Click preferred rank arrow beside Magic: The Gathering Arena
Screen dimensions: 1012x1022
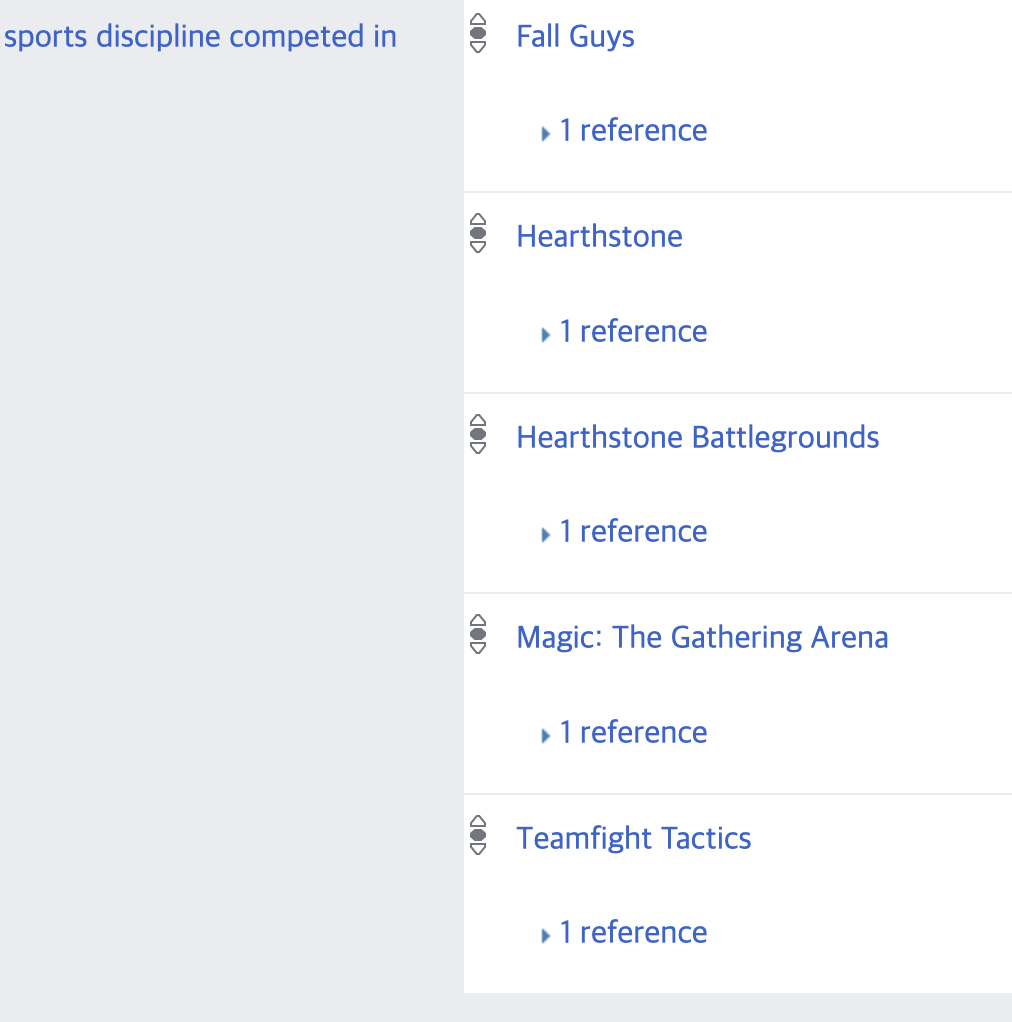478,621
